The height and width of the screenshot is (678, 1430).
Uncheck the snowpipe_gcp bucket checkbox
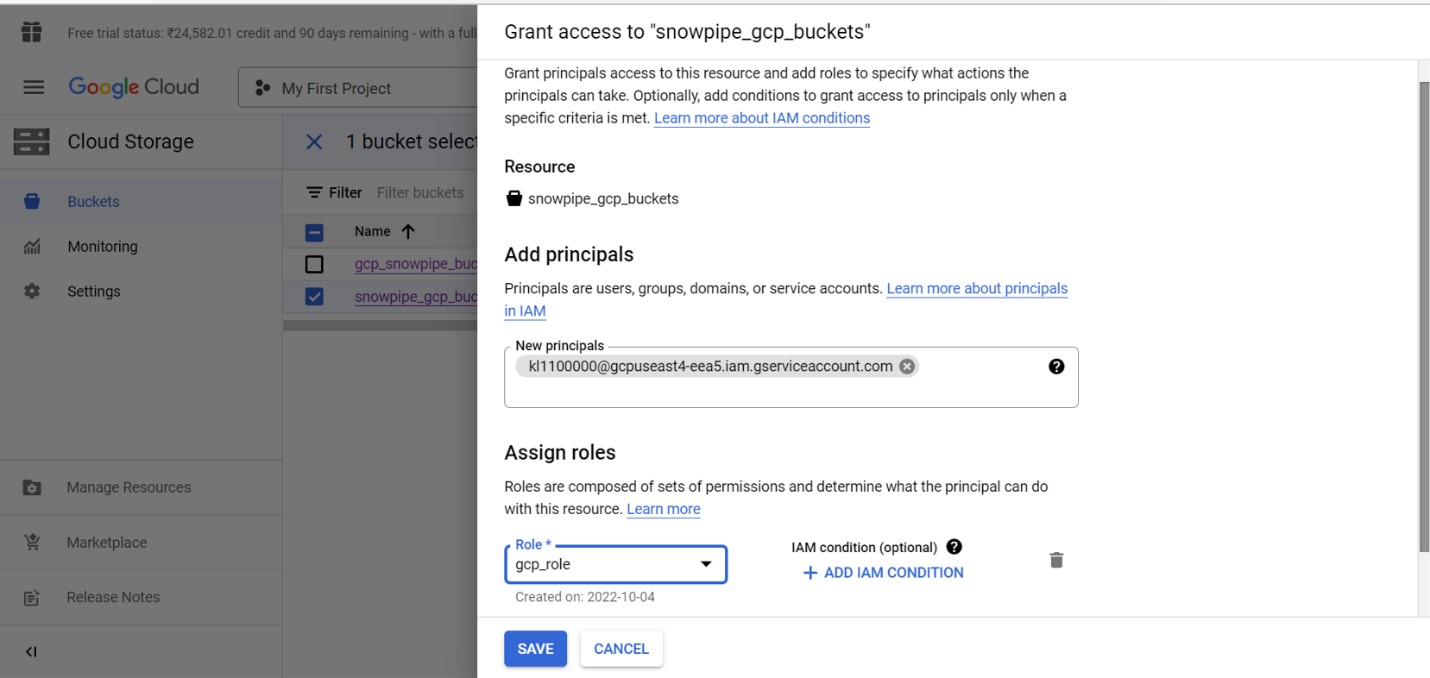314,297
